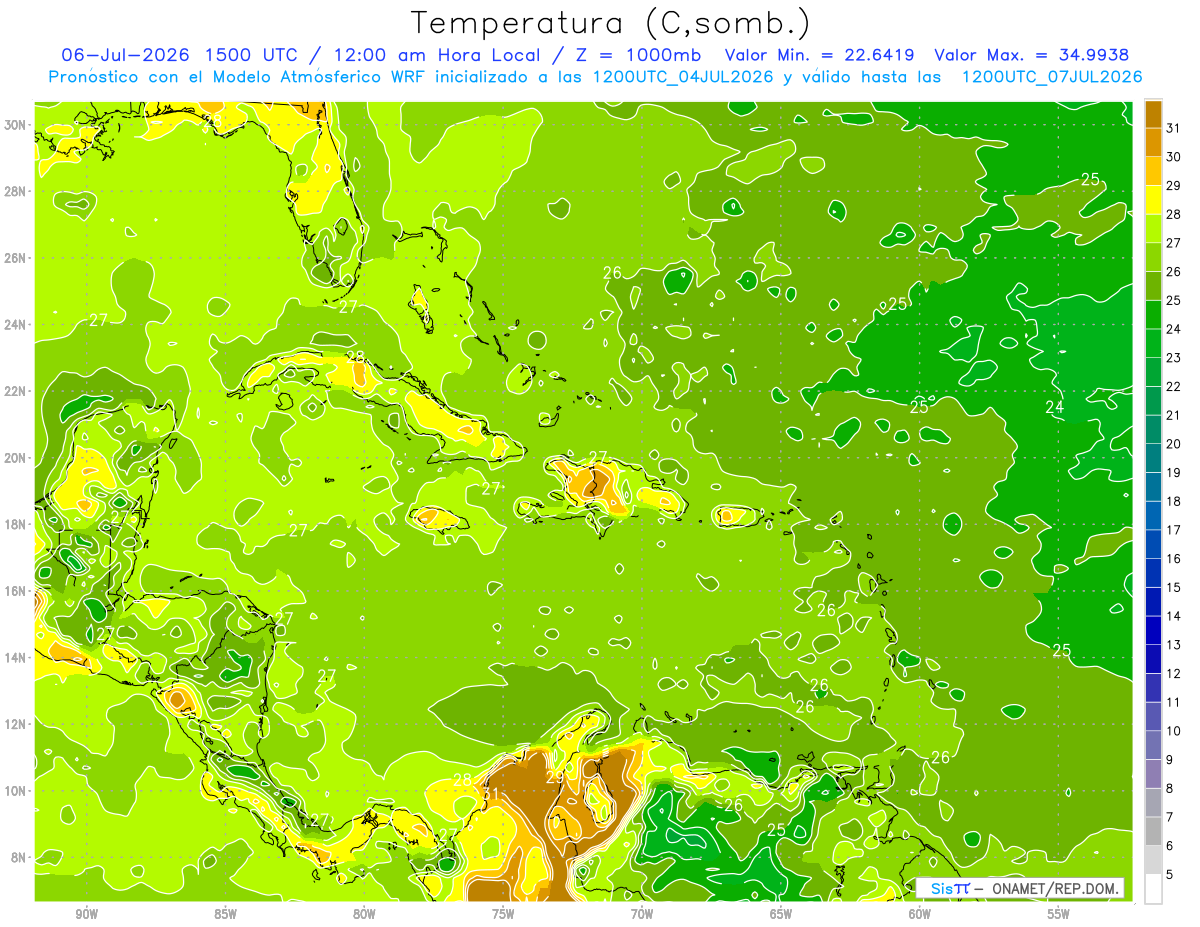Click the '16' label on the color scale
This screenshot has width=1200, height=927.
pyautogui.click(x=1174, y=558)
